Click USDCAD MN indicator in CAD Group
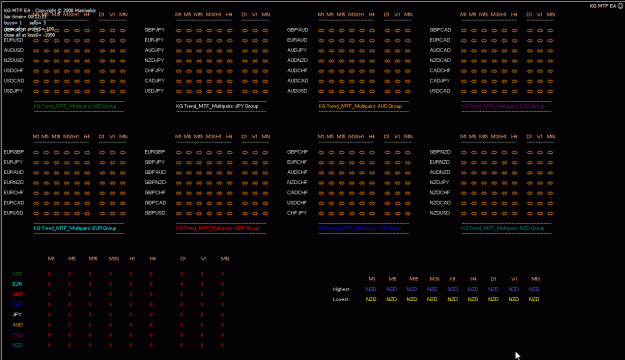The image size is (625, 360). (550, 91)
